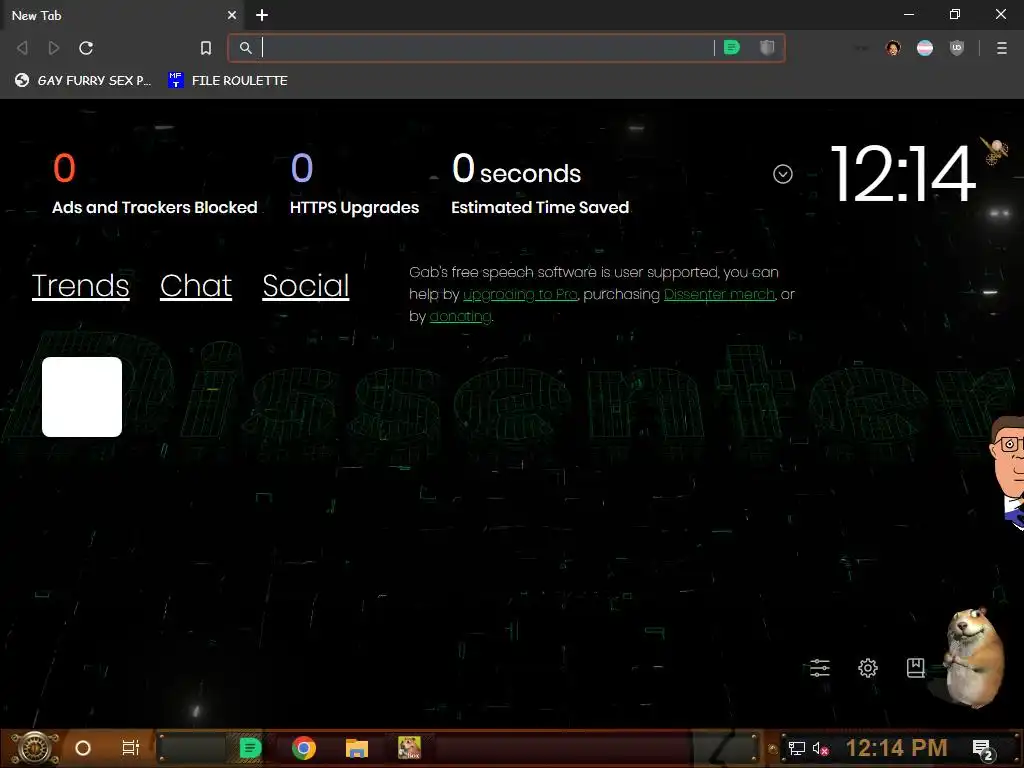Open the DOSBox taskbar icon
This screenshot has width=1024, height=768.
tap(409, 748)
